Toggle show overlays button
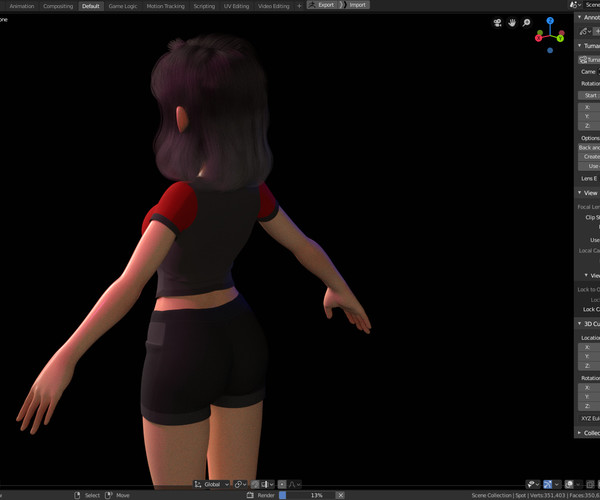The width and height of the screenshot is (600, 500). point(569,485)
